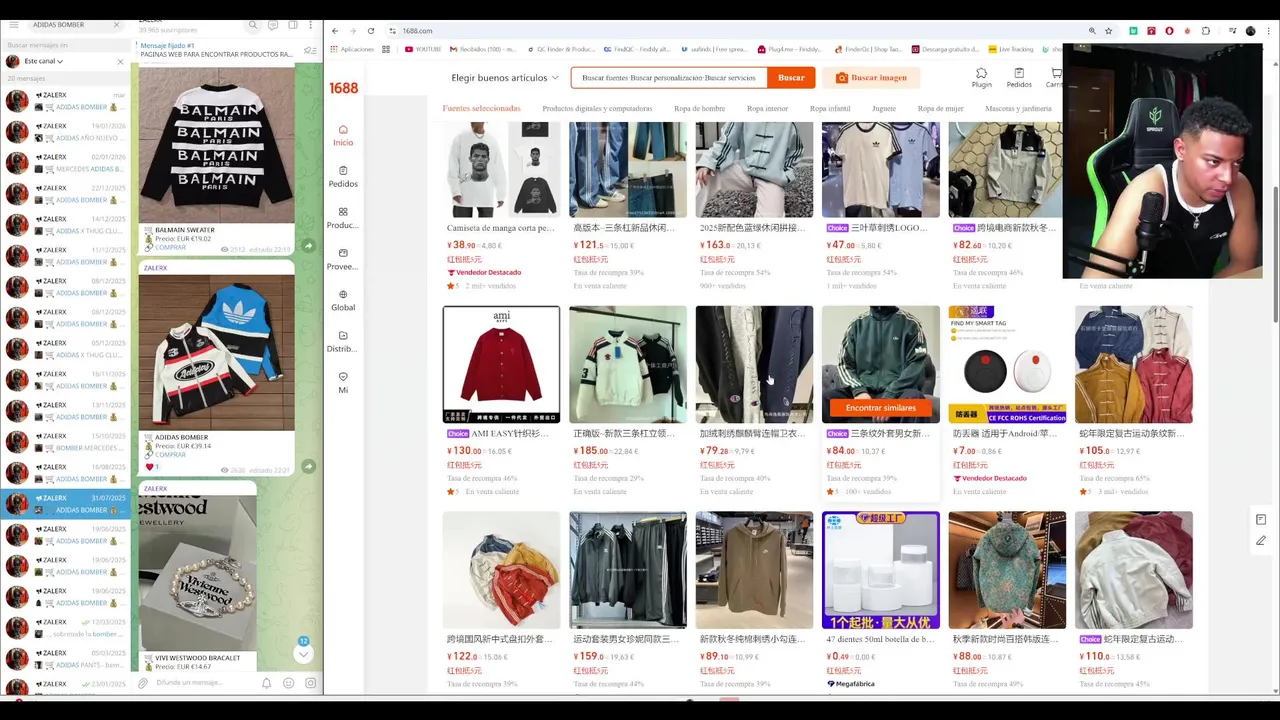This screenshot has width=1280, height=720.
Task: Open Telegram hamburger menu
Action: [12, 24]
